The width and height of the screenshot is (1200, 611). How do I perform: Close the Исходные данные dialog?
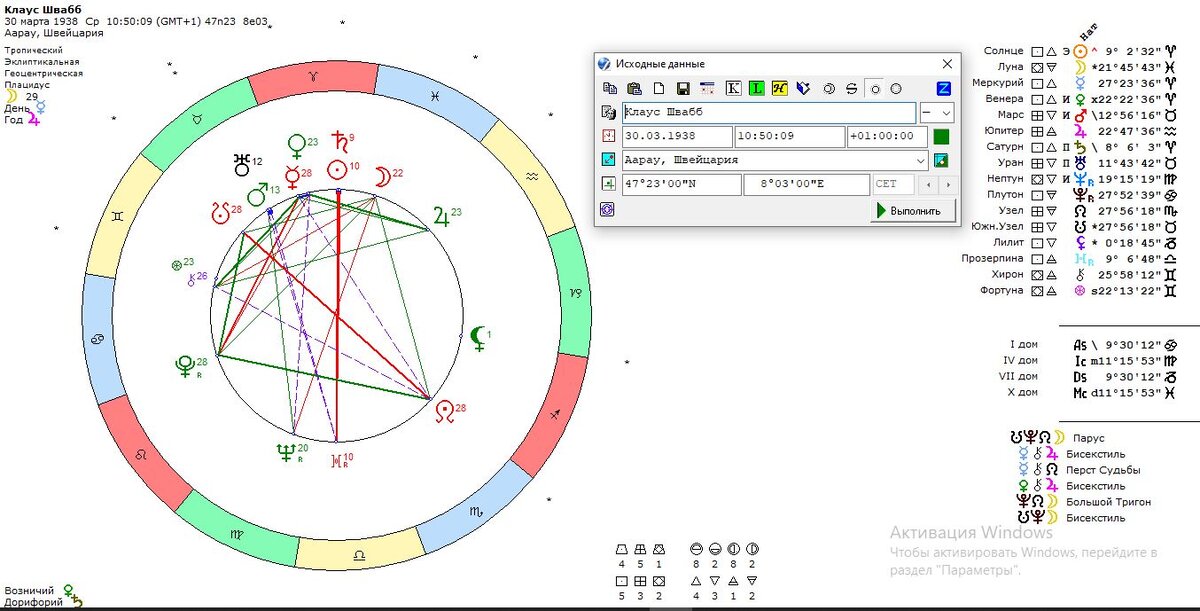click(x=946, y=63)
